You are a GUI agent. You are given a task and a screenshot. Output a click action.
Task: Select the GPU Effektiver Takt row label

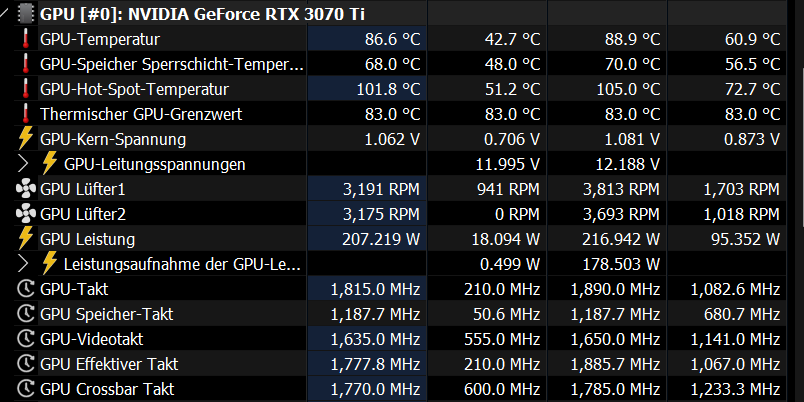109,365
